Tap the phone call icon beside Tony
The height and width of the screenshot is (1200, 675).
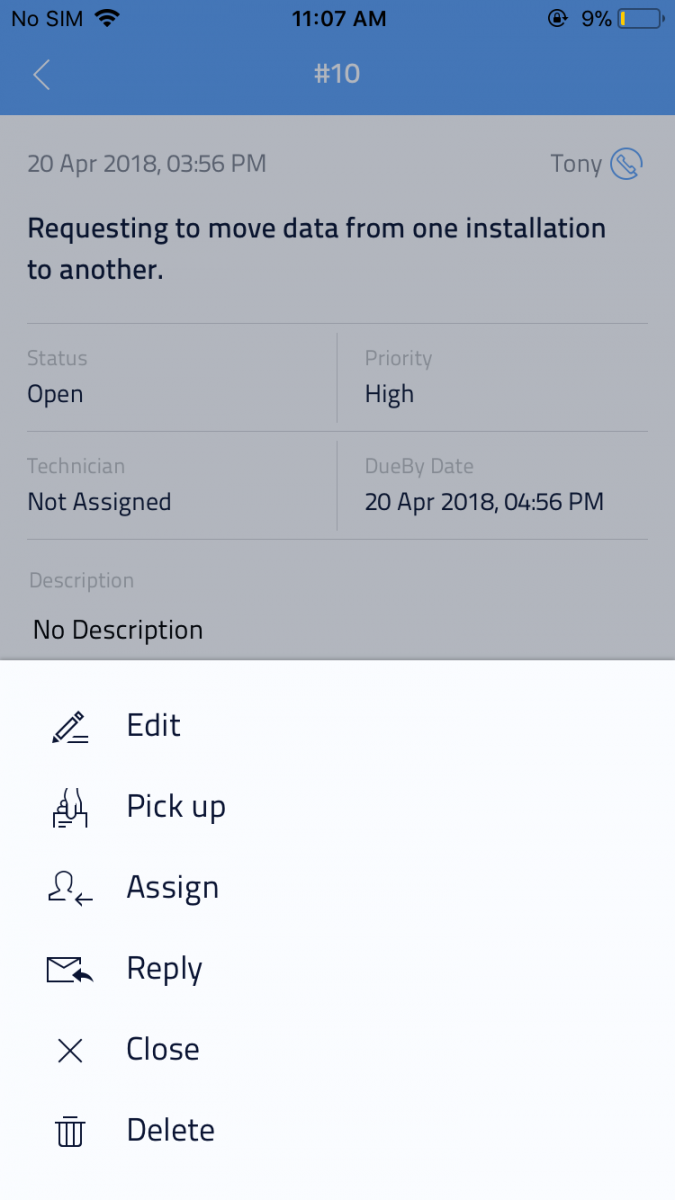(x=626, y=163)
